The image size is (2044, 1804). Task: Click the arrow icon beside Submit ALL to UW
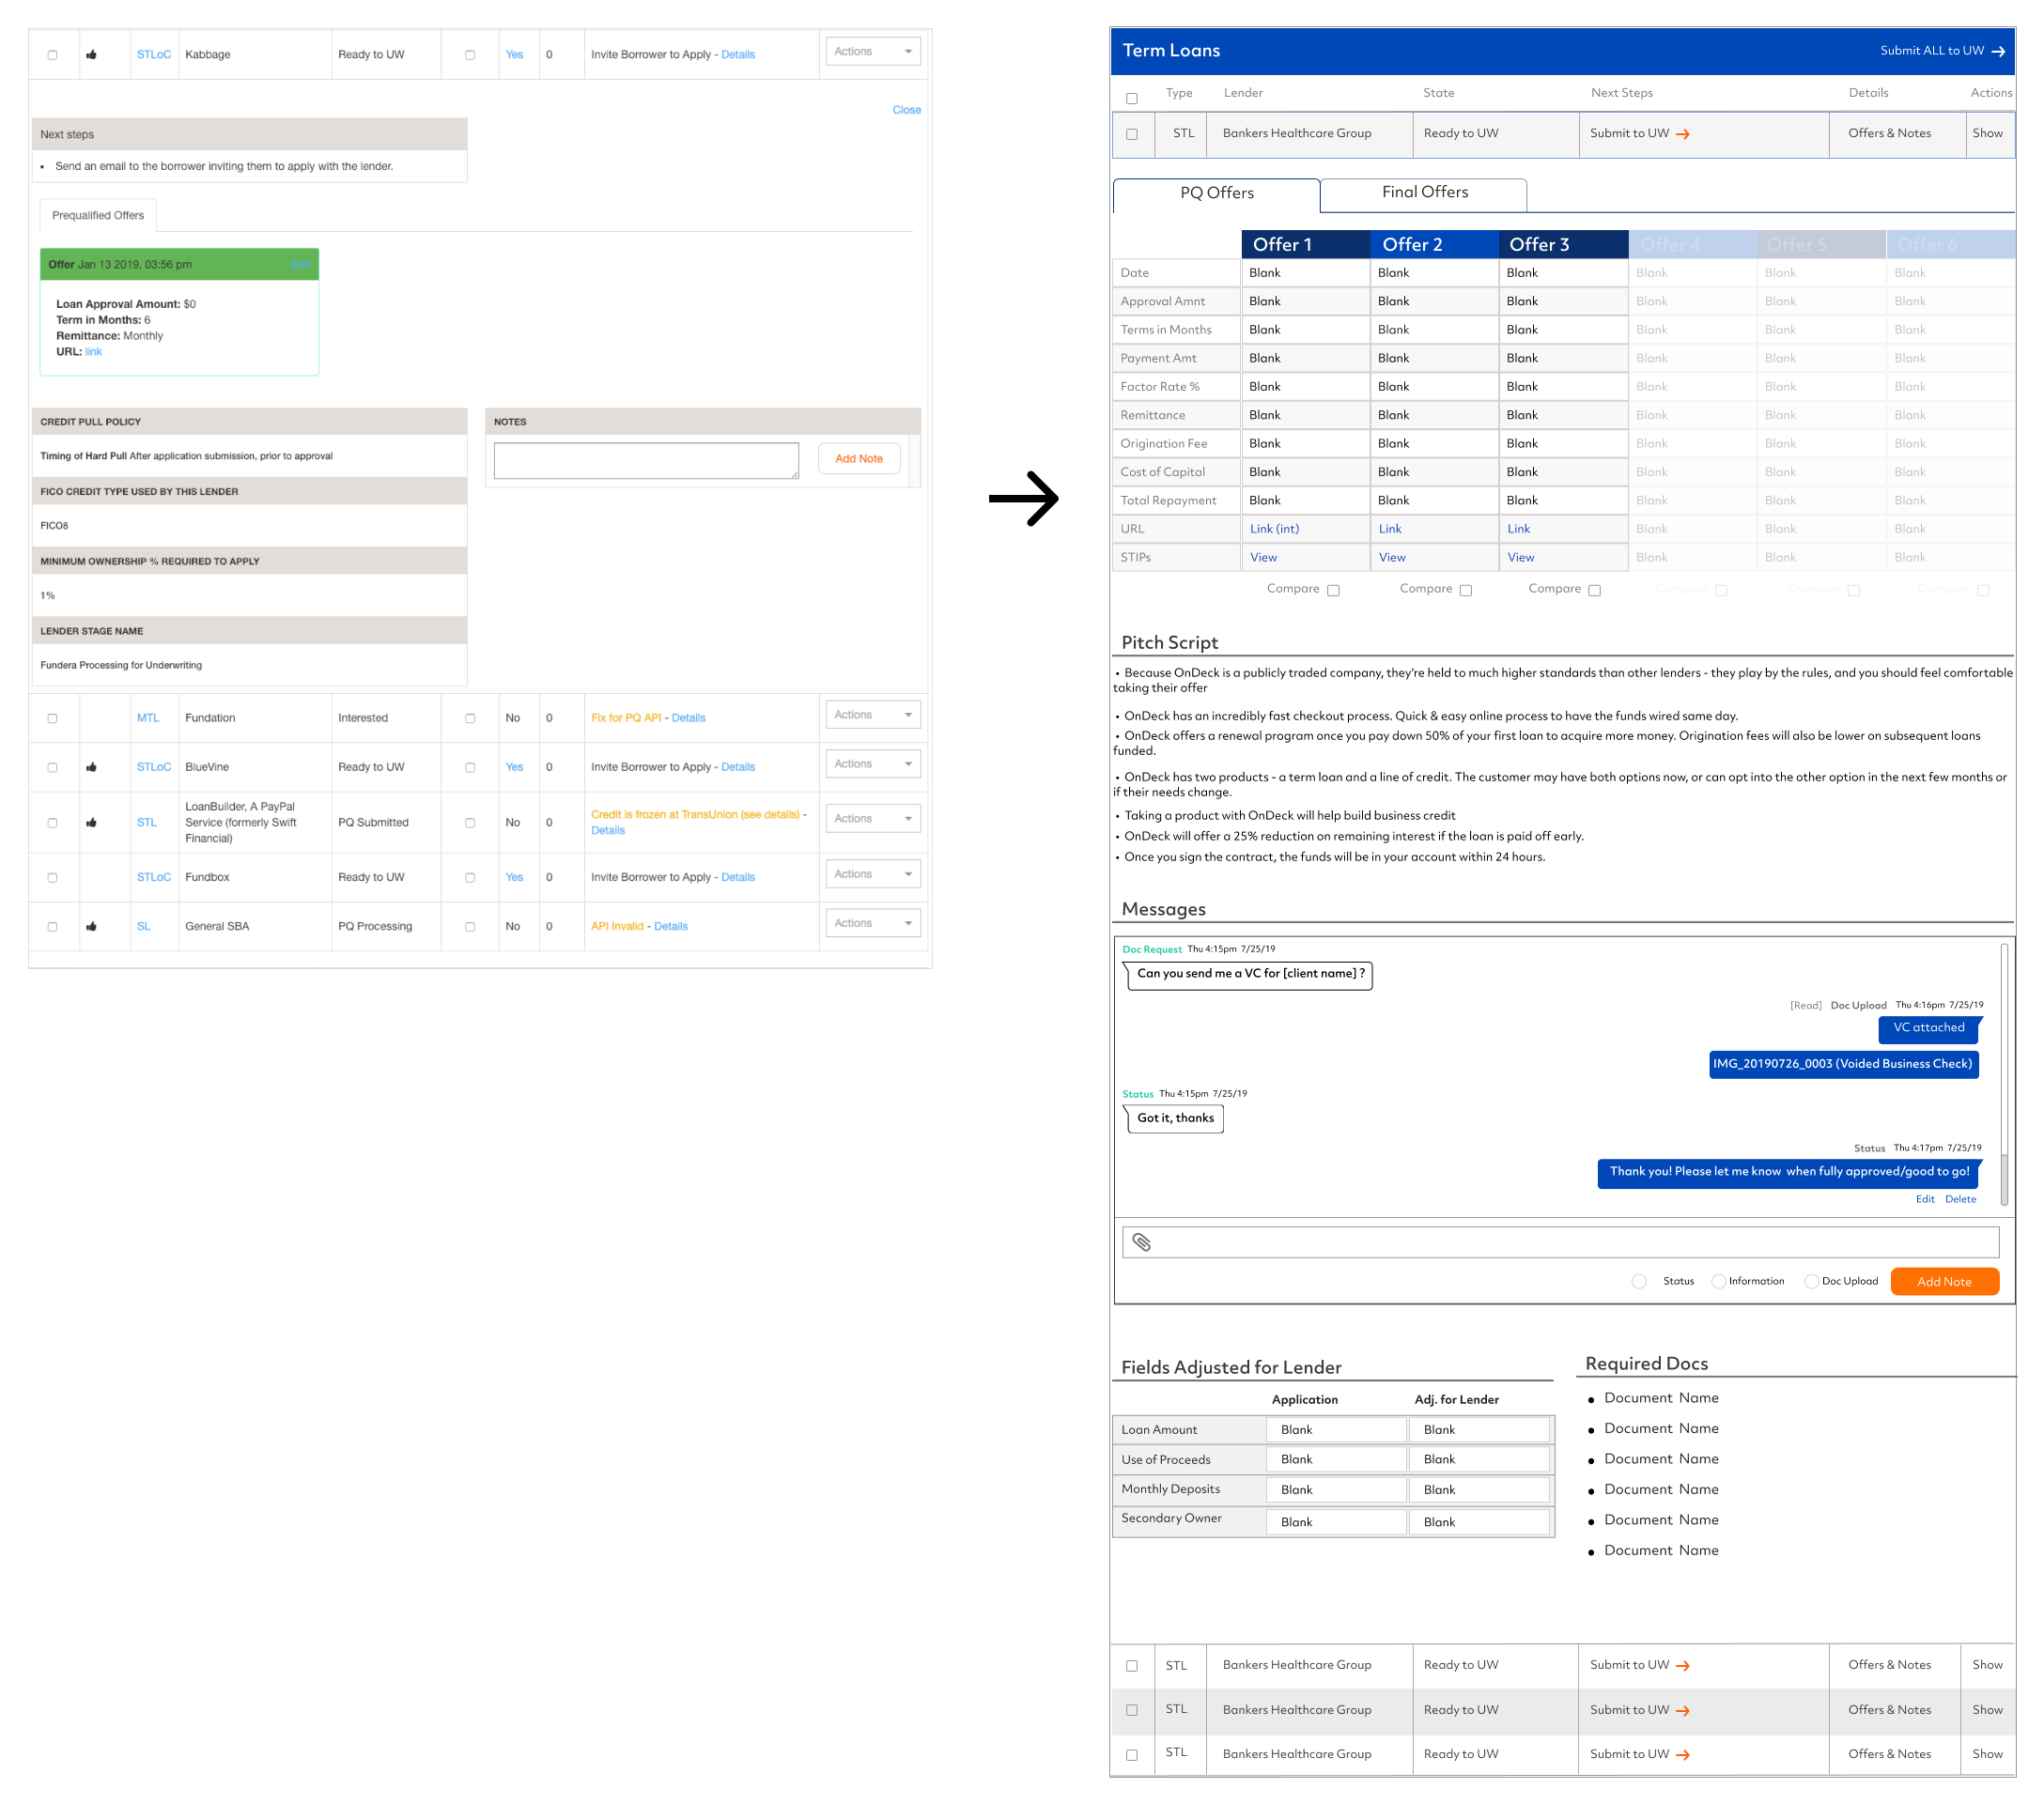[x=1997, y=51]
